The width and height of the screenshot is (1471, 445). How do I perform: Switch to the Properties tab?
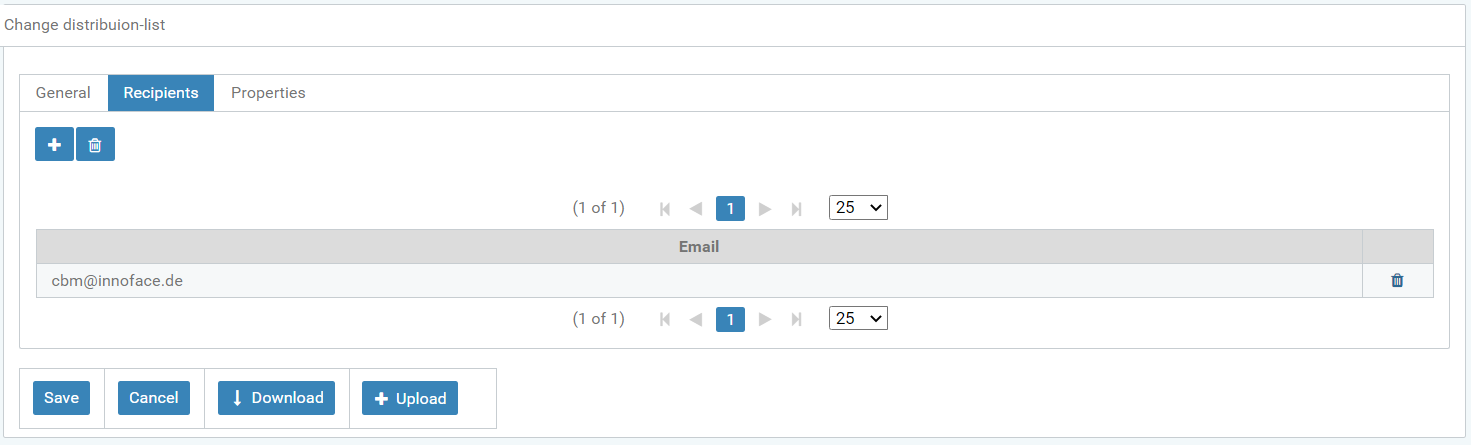[x=268, y=93]
